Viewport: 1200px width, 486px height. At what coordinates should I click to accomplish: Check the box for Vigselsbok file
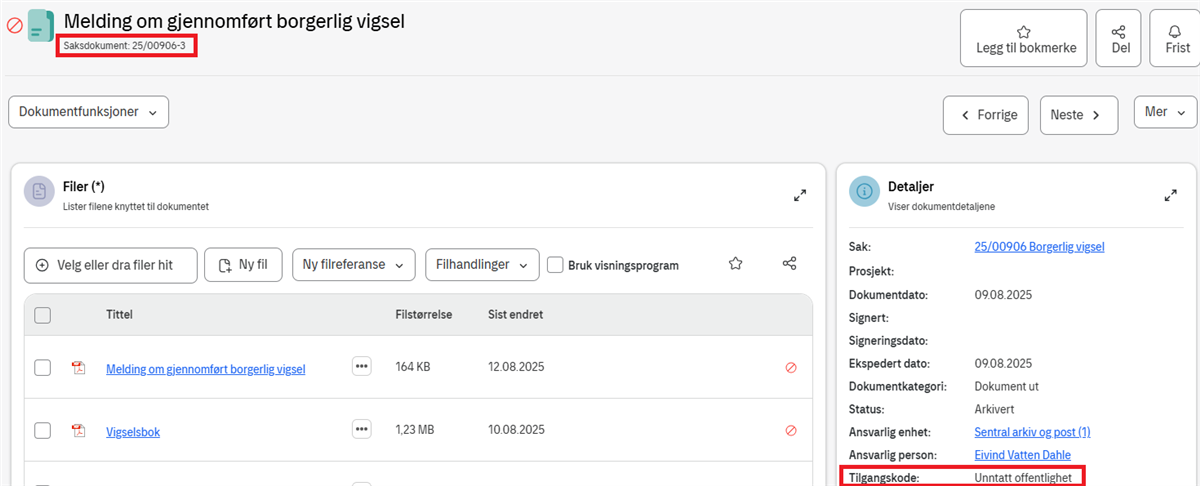click(43, 431)
